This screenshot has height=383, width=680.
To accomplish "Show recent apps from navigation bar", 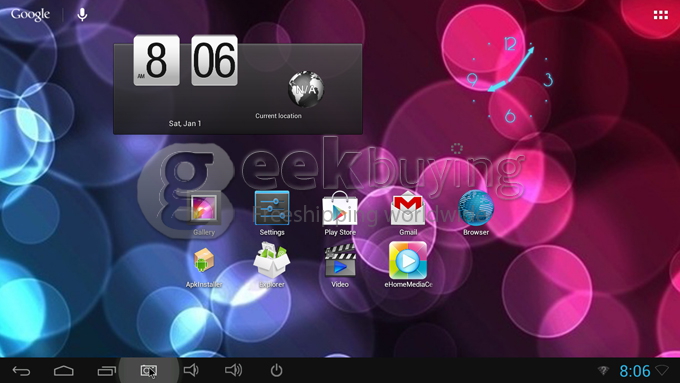I will click(106, 371).
